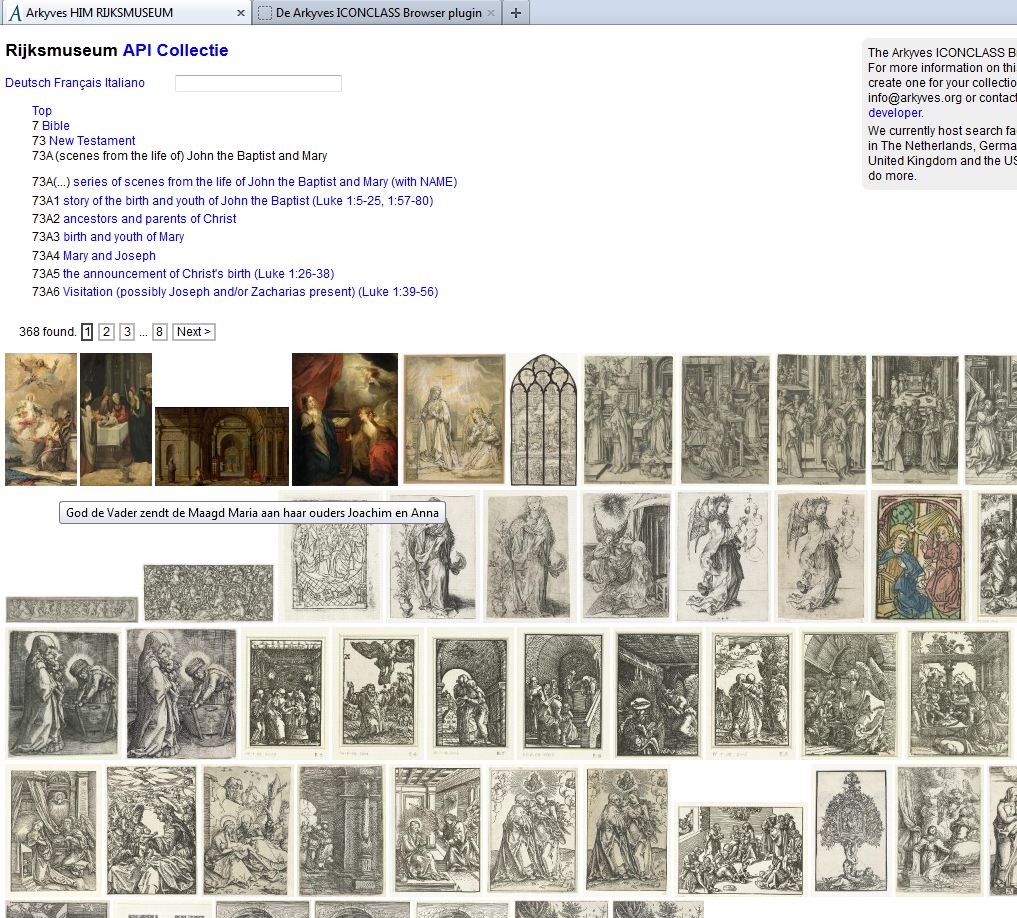The height and width of the screenshot is (918, 1017).
Task: Open the Annunciation painting with red curtain
Action: (x=345, y=419)
